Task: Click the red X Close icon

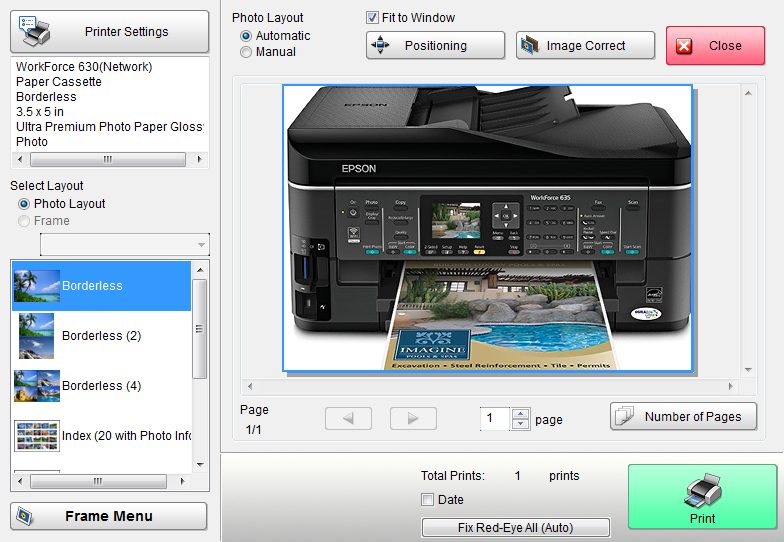Action: 684,46
